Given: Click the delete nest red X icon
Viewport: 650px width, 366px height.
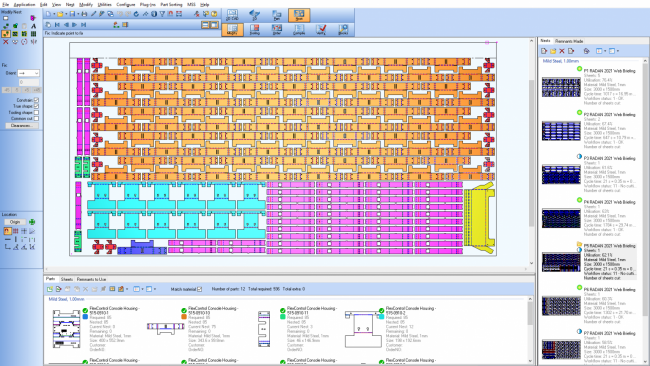Looking at the screenshot, I should point(562,51).
